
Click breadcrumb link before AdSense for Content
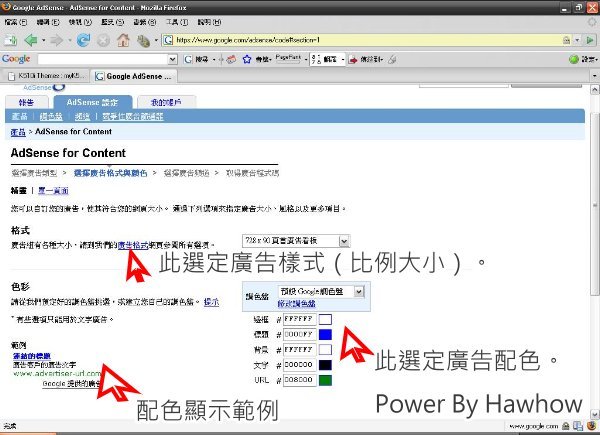click(18, 132)
